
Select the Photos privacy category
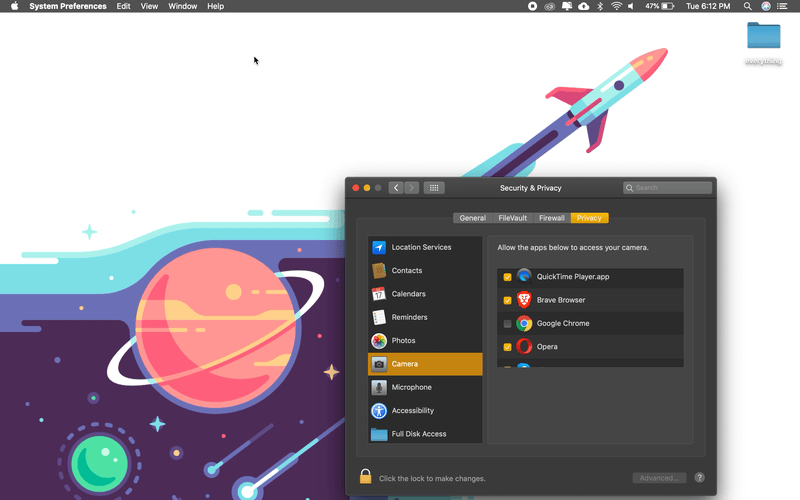coord(403,341)
